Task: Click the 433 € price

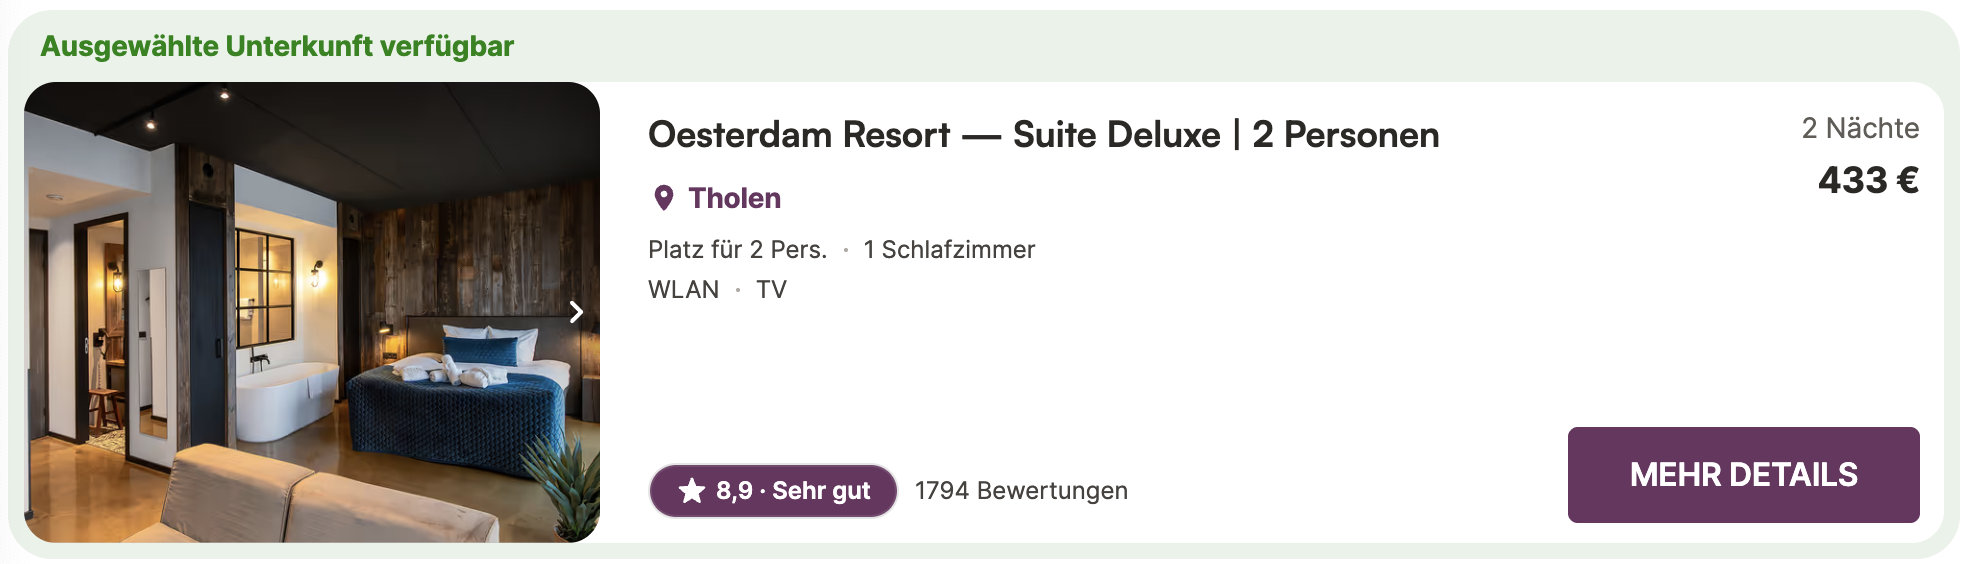Action: (1867, 181)
